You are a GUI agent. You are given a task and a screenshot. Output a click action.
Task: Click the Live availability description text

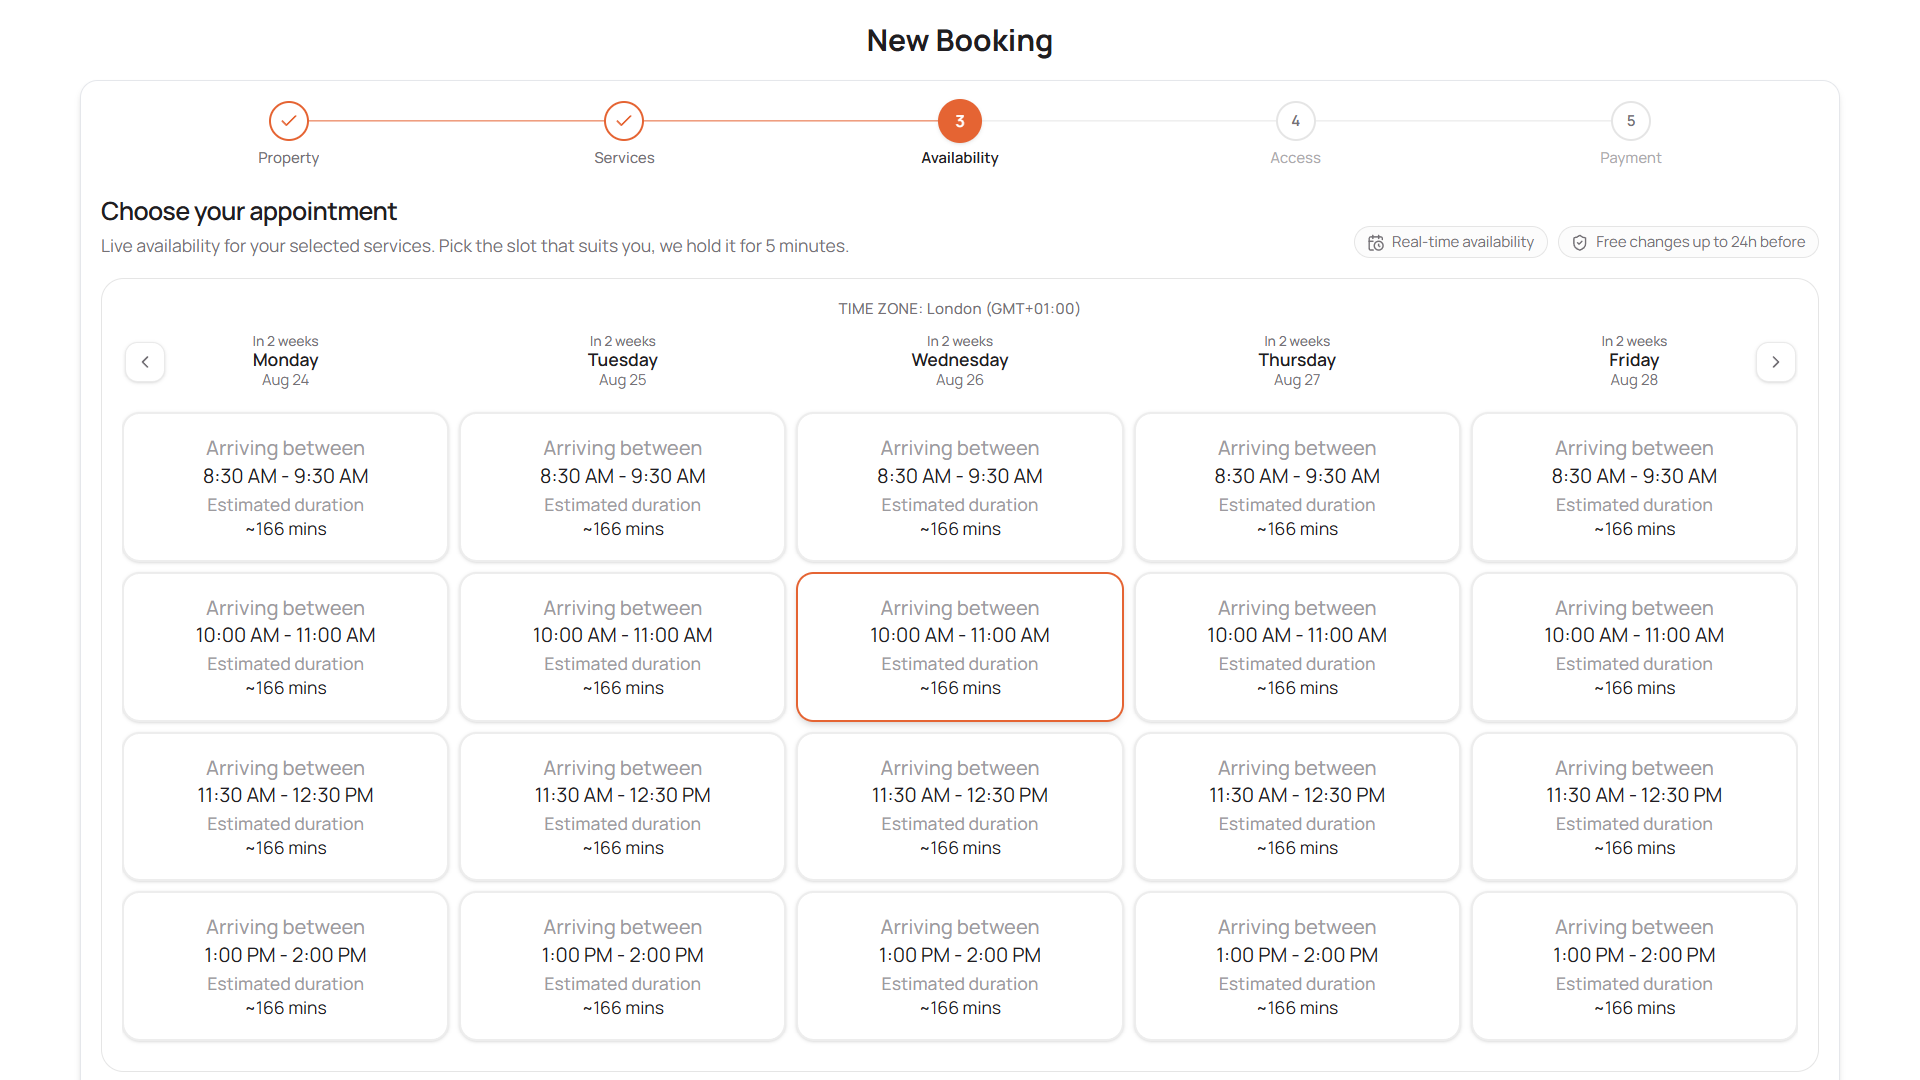pos(475,246)
